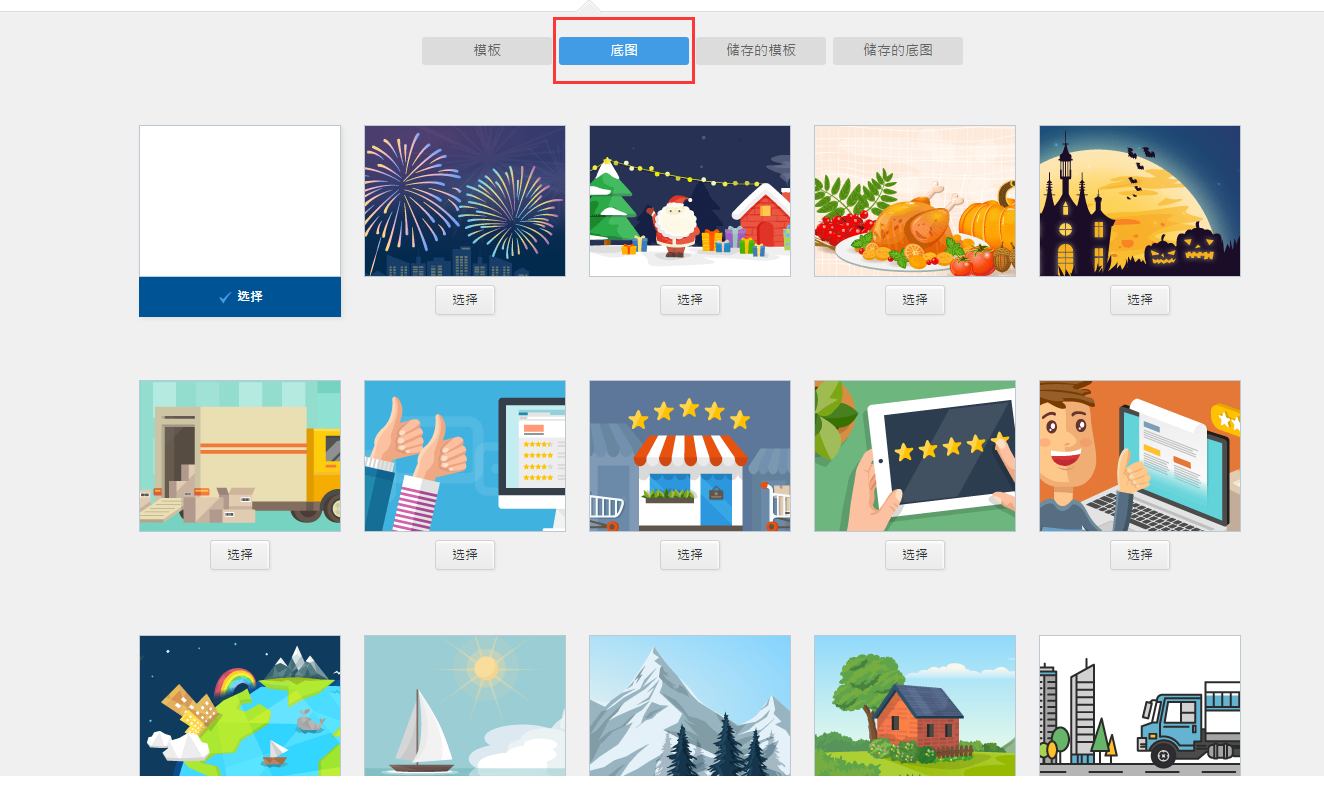Choose the sailboat and sun thumbnail

pos(465,705)
